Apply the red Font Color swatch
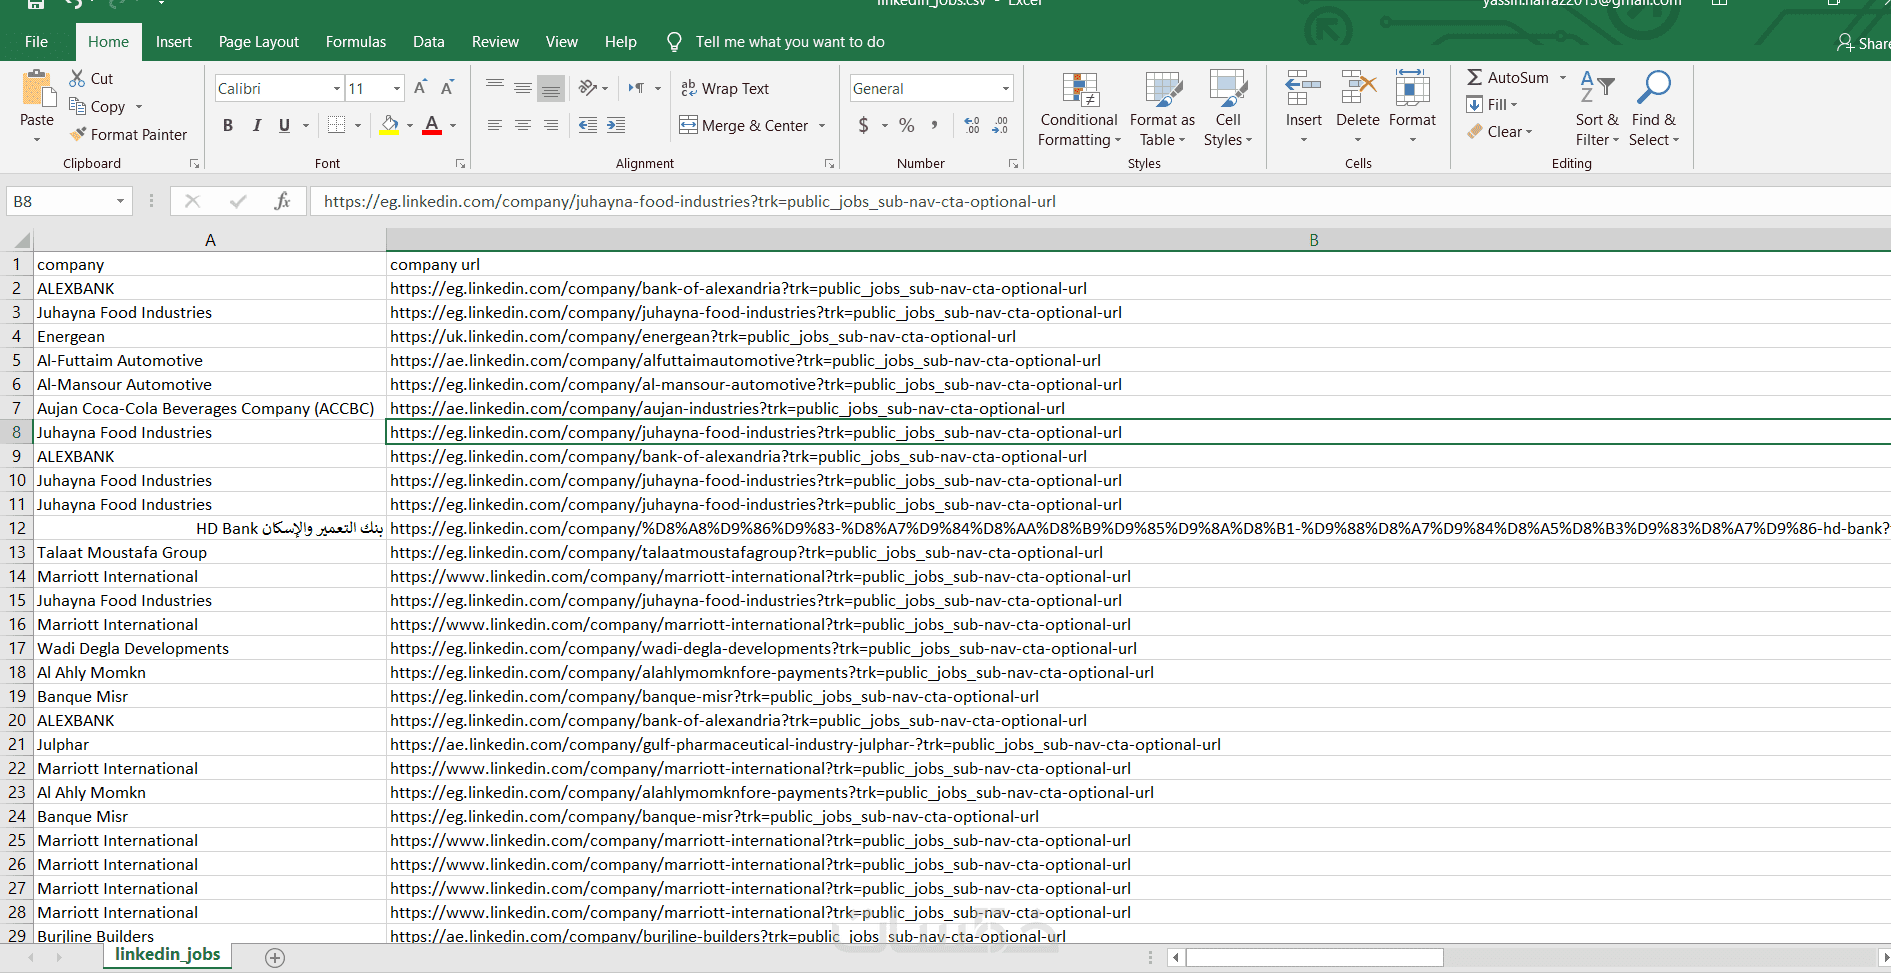The width and height of the screenshot is (1891, 973). point(432,125)
